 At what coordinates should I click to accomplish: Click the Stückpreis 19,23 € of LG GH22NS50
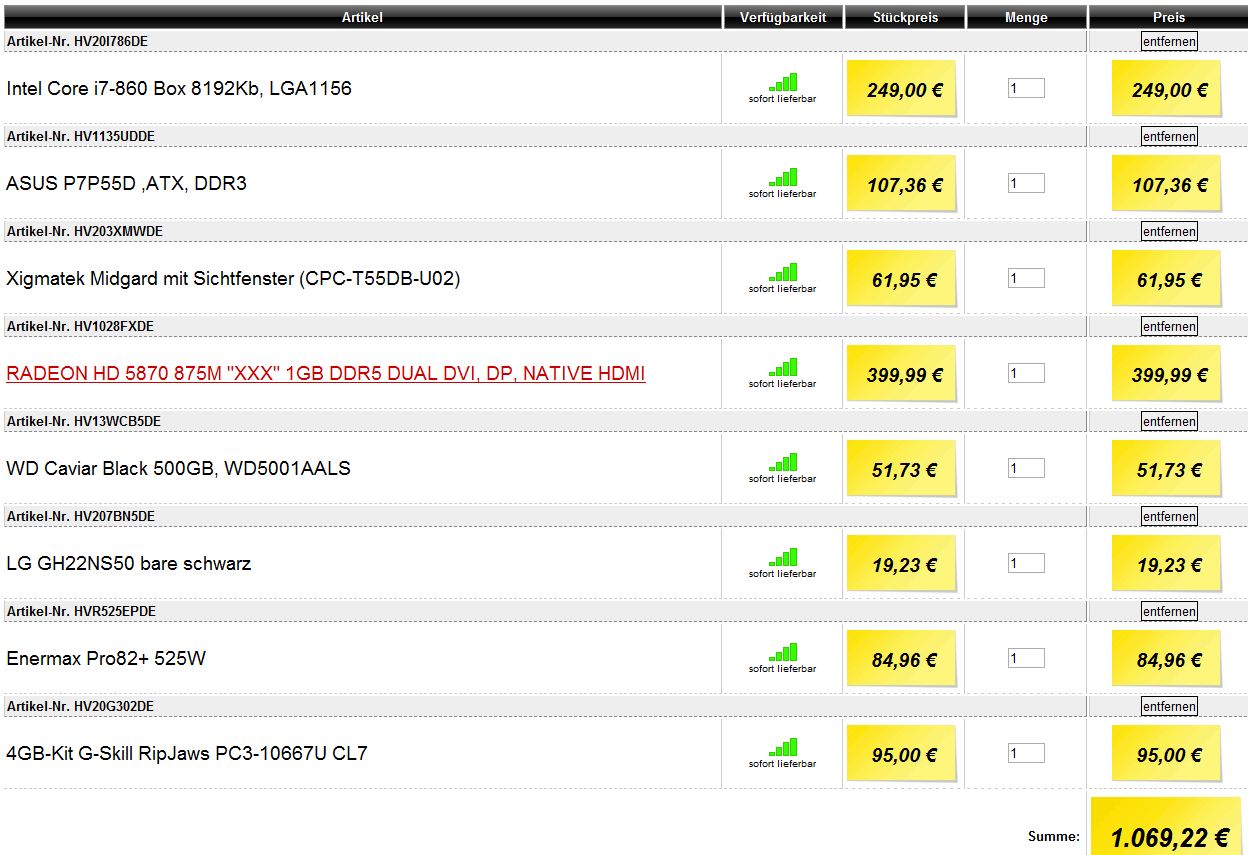[x=904, y=565]
